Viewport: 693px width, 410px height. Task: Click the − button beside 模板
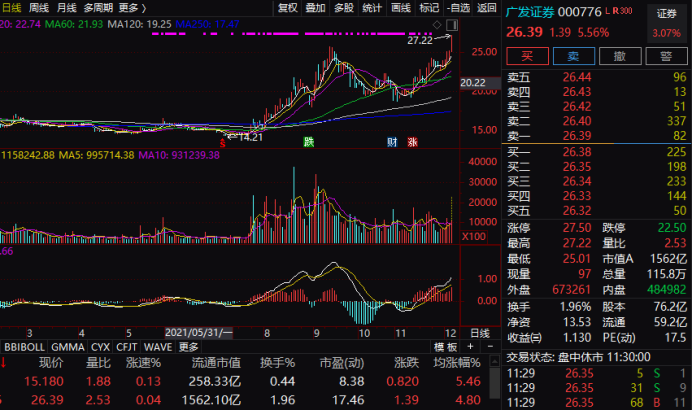coord(490,347)
